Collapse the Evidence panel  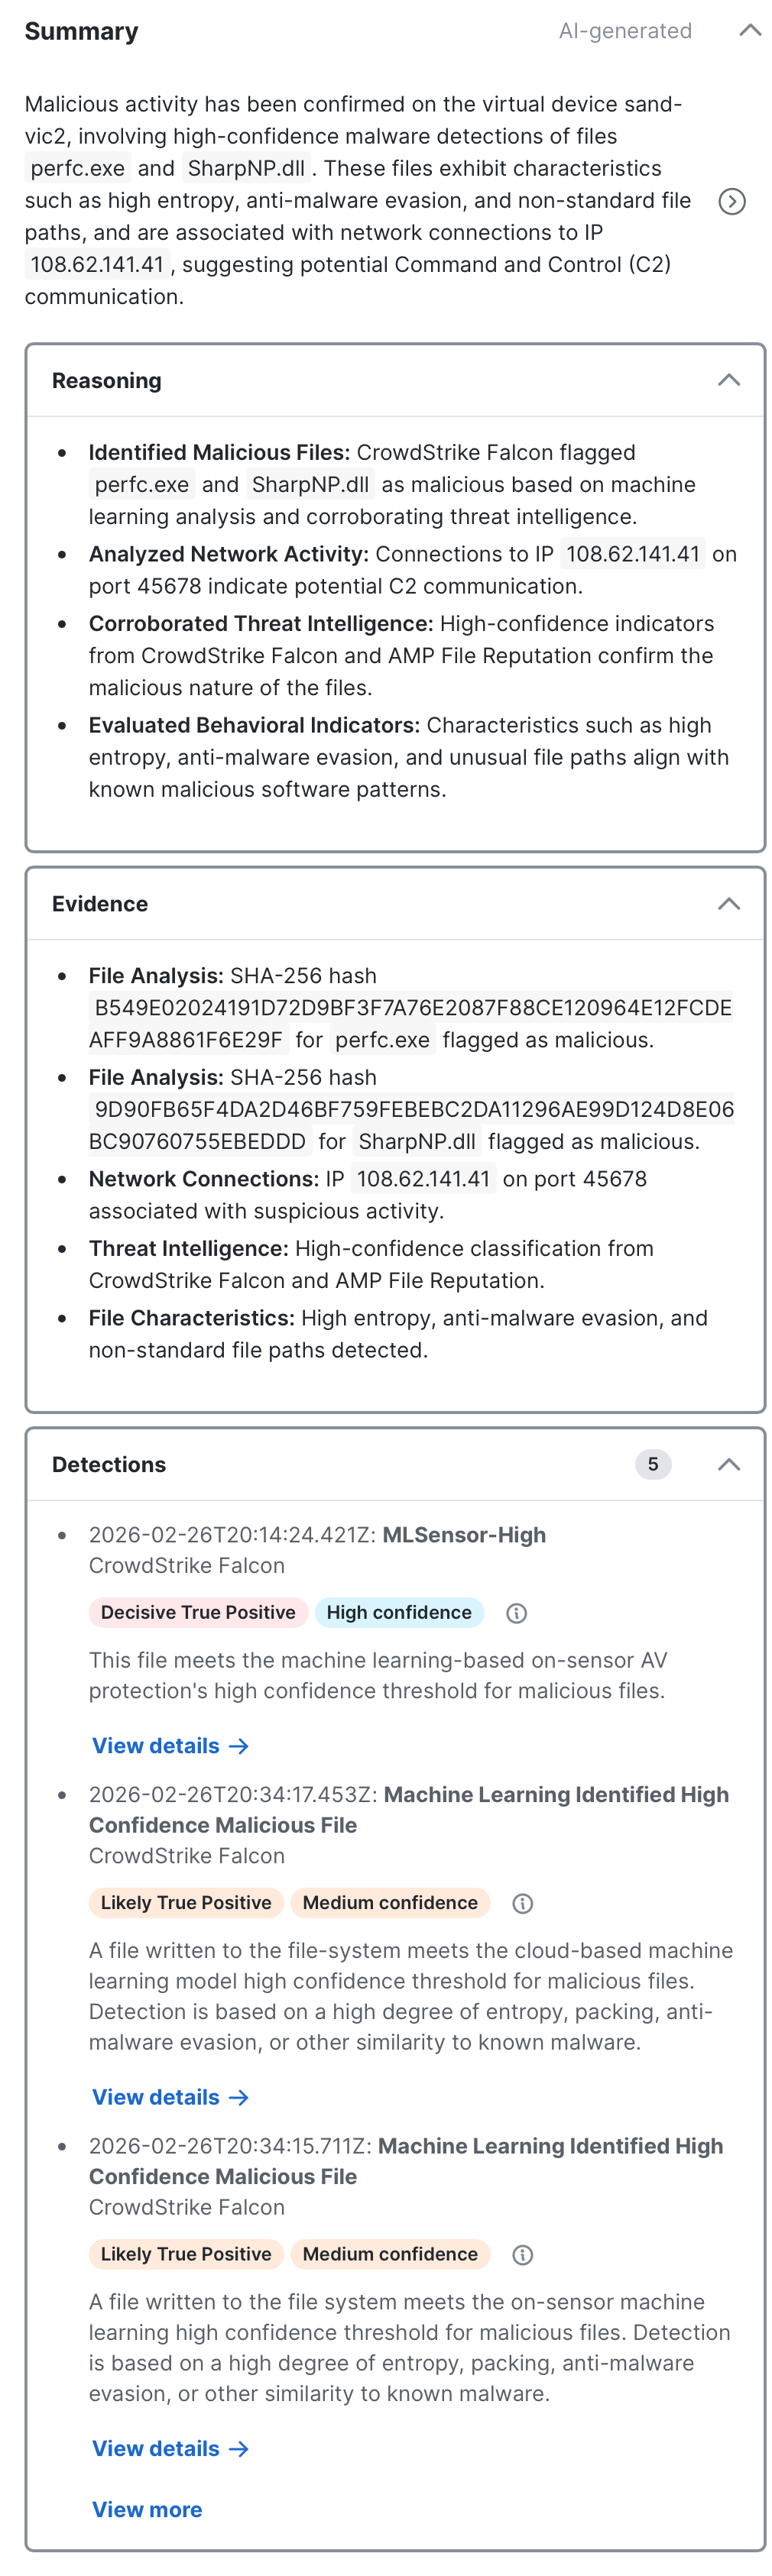(729, 904)
